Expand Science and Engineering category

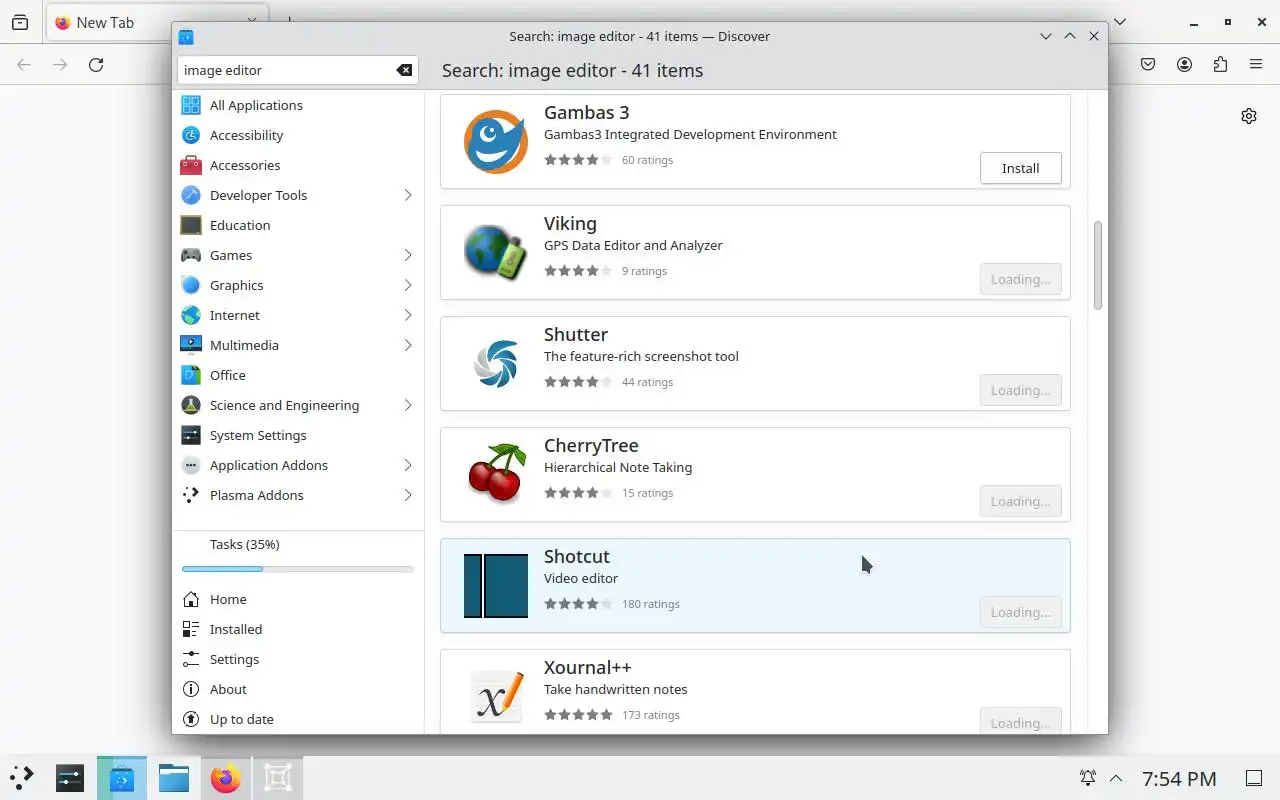pyautogui.click(x=408, y=405)
